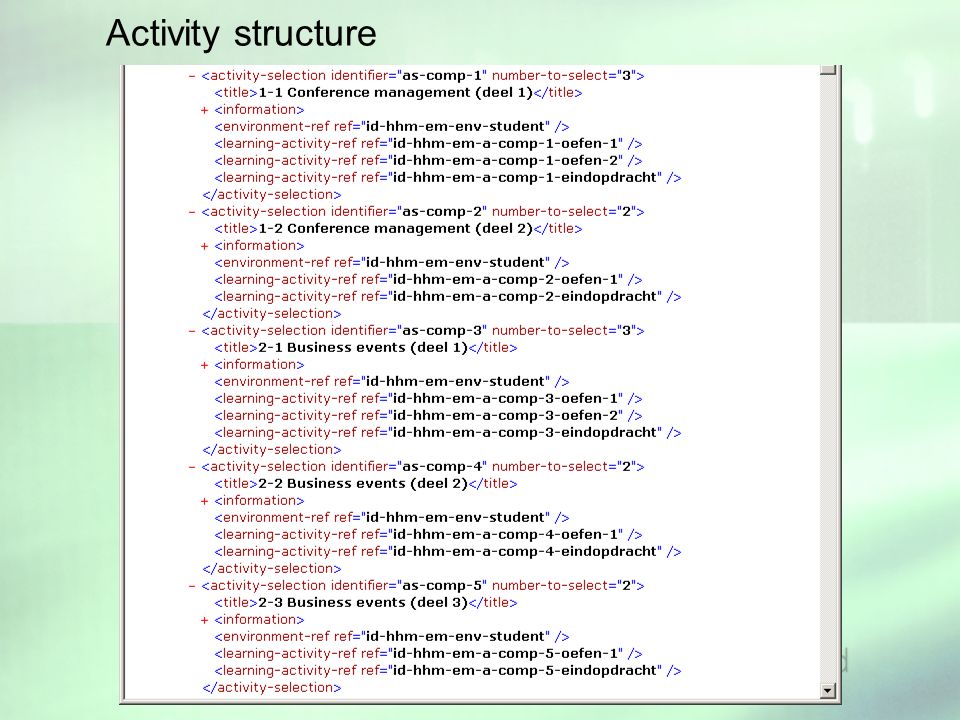Click closing activity-selection tag after comp-1-eindopdracht

[x=272, y=195]
